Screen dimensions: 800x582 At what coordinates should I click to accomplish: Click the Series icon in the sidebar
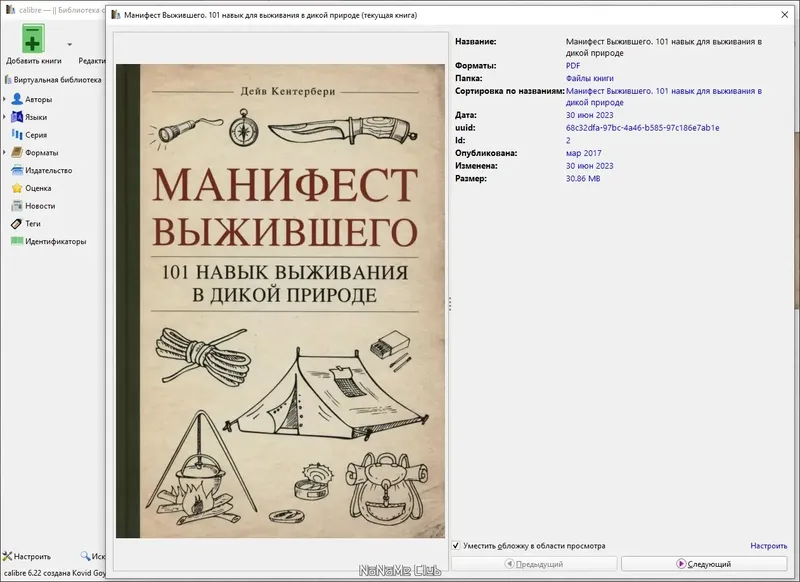click(17, 135)
